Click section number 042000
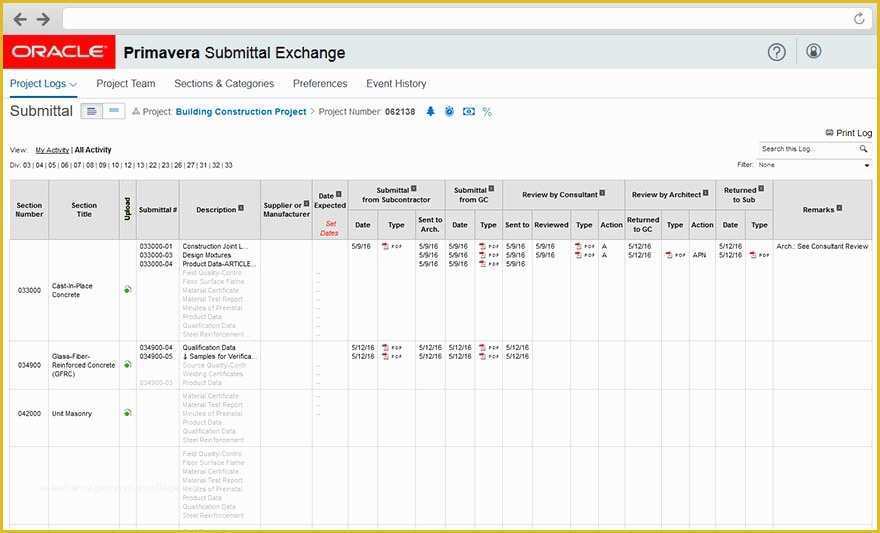This screenshot has height=533, width=880. point(29,413)
